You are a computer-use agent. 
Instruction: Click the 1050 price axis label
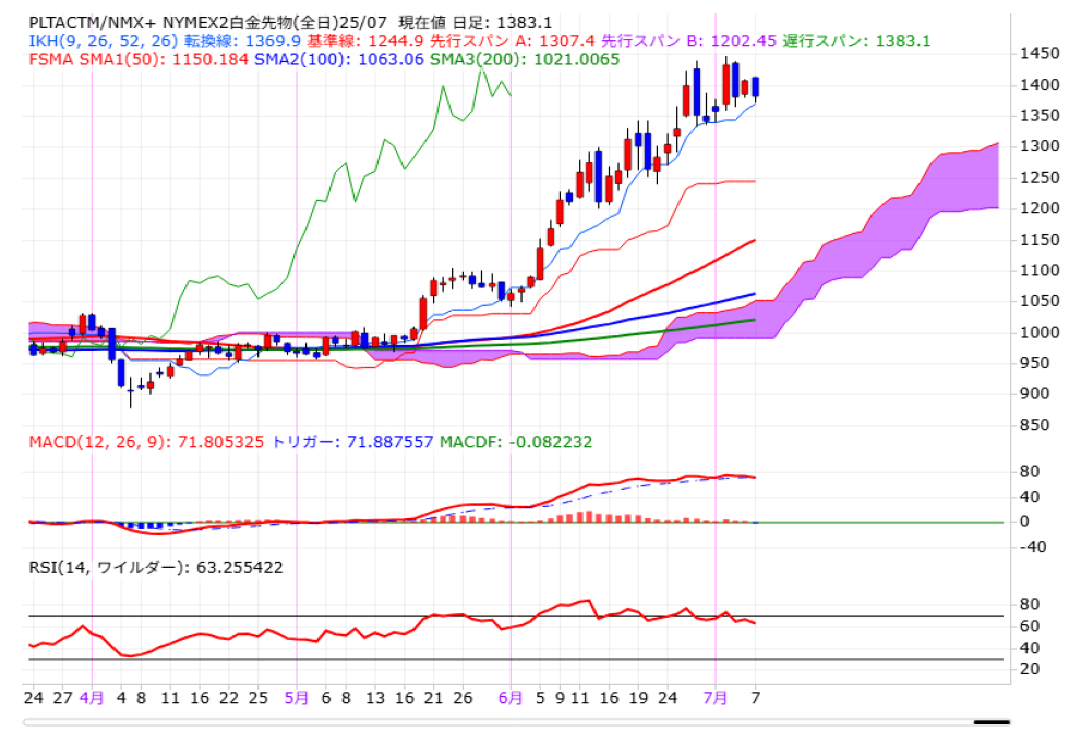(x=1040, y=301)
